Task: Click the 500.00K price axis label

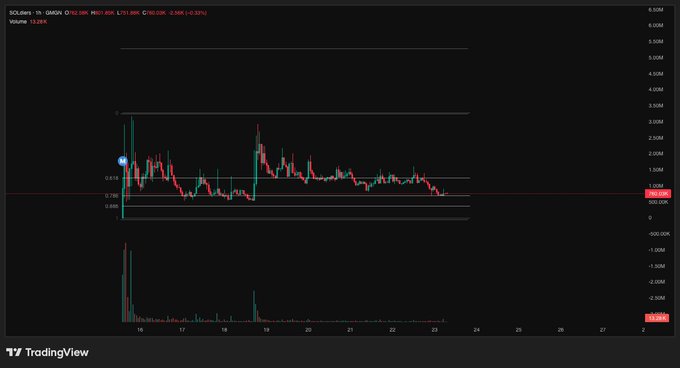Action: click(x=658, y=202)
